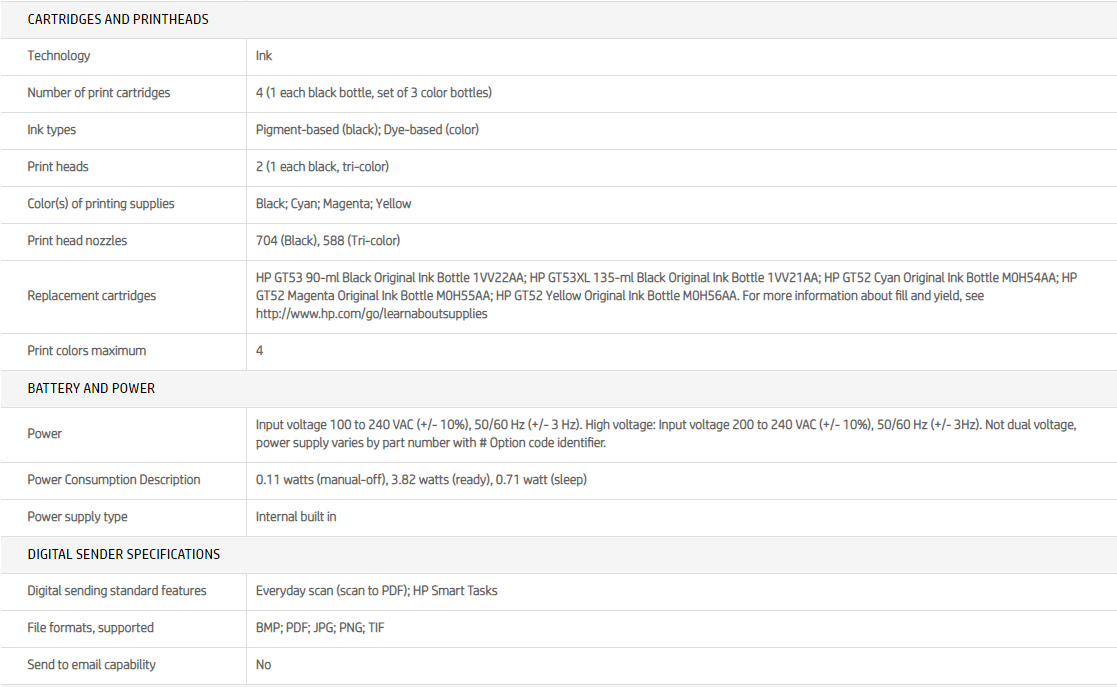Click the Battery and Power section header
Viewport: 1117px width, 687px height.
pyautogui.click(x=91, y=388)
